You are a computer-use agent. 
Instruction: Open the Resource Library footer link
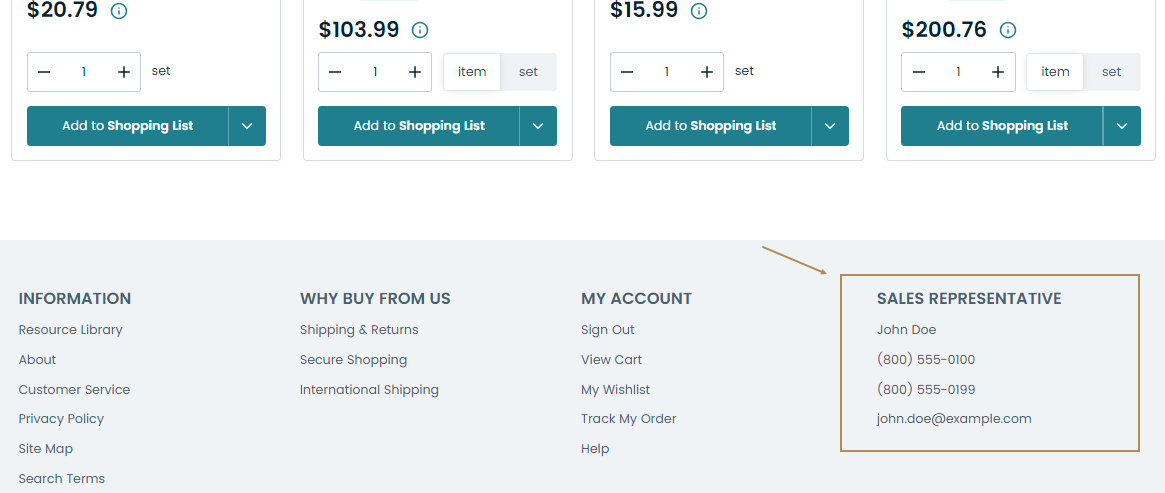(x=70, y=330)
